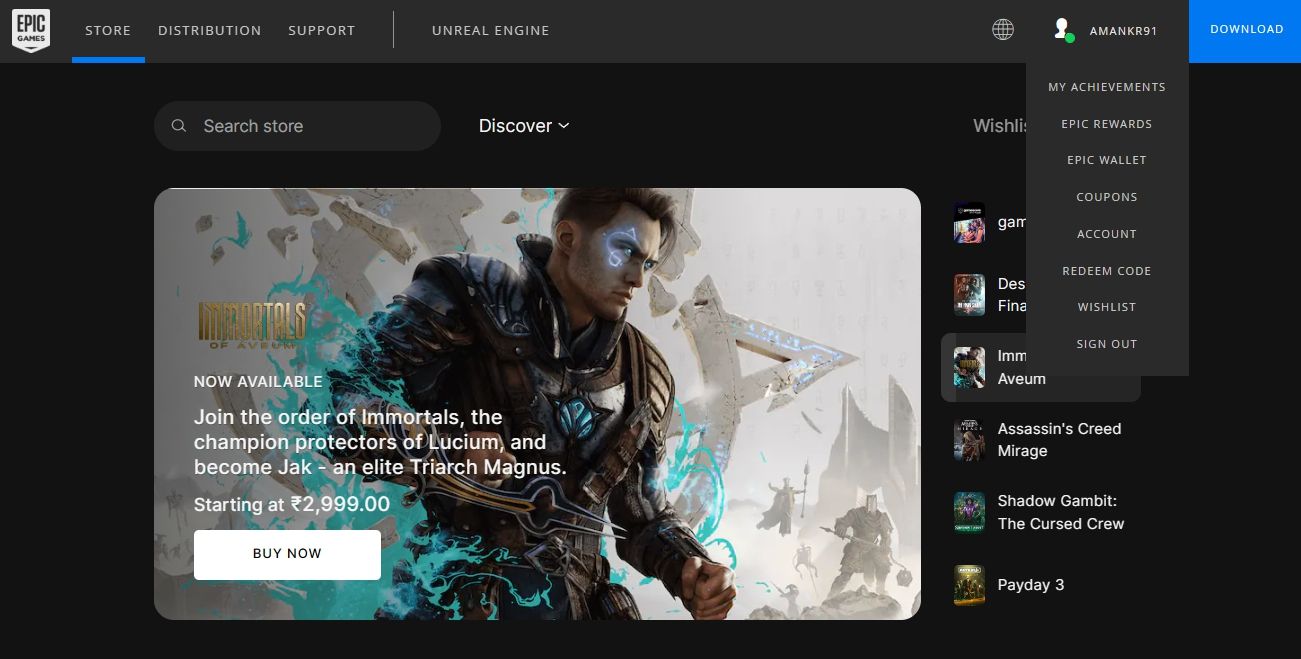Expand the Discover dropdown
This screenshot has height=659, width=1301.
tap(523, 126)
